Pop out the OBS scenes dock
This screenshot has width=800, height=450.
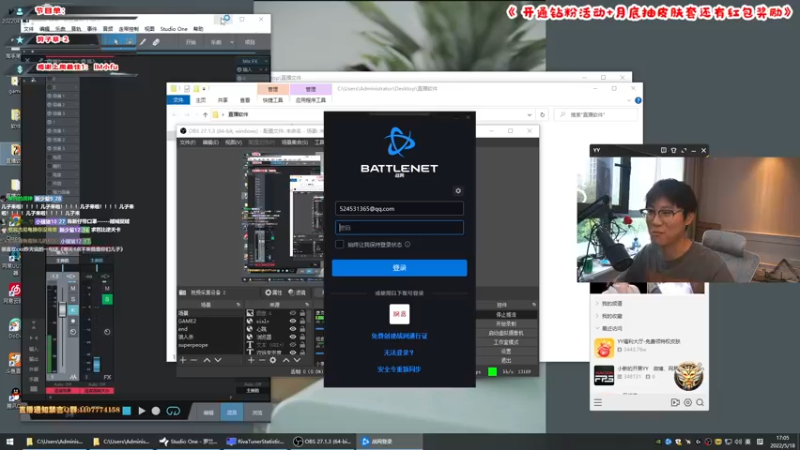click(238, 305)
